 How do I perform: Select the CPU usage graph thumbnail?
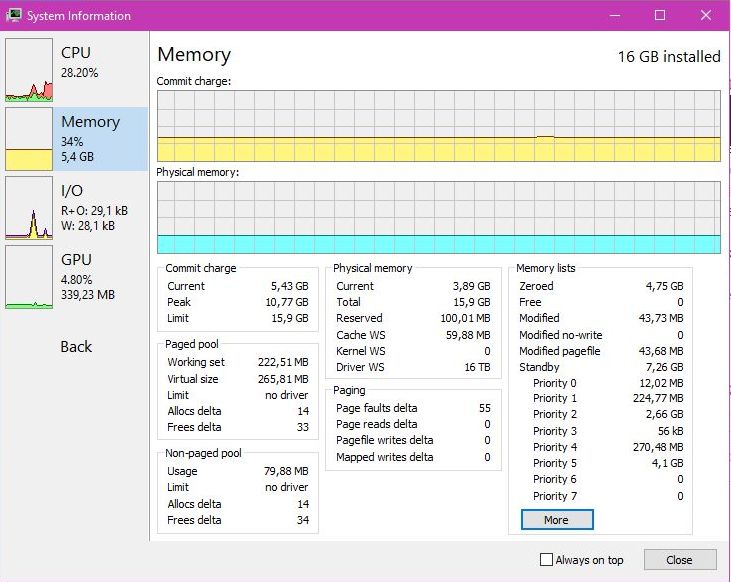point(28,71)
